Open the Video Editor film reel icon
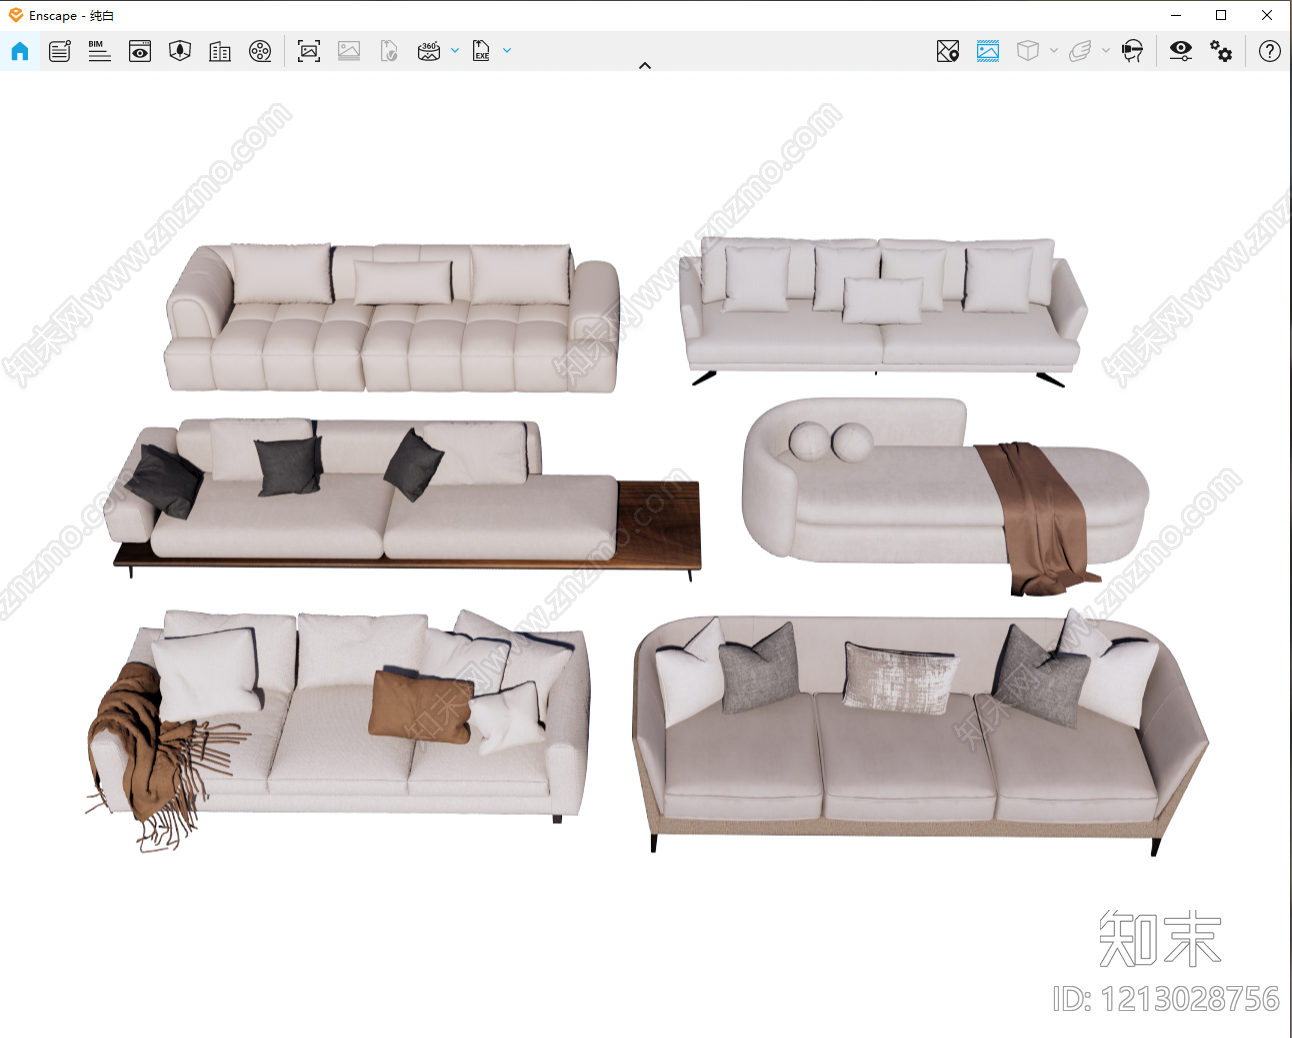 point(260,51)
